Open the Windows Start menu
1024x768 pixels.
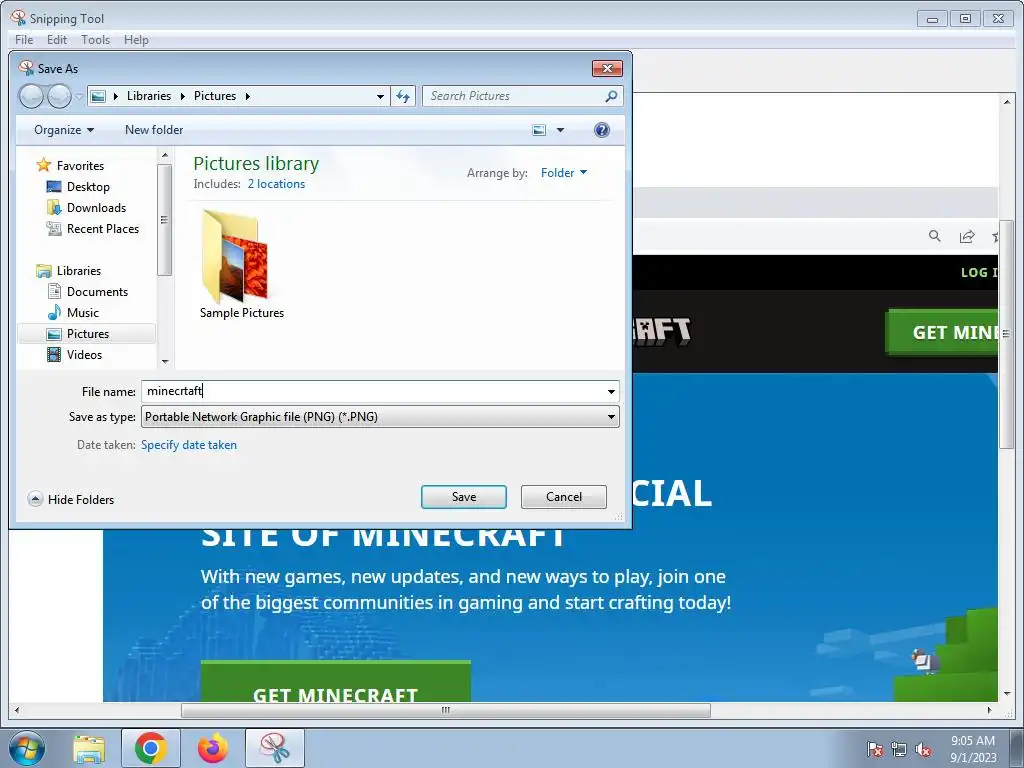pyautogui.click(x=26, y=748)
